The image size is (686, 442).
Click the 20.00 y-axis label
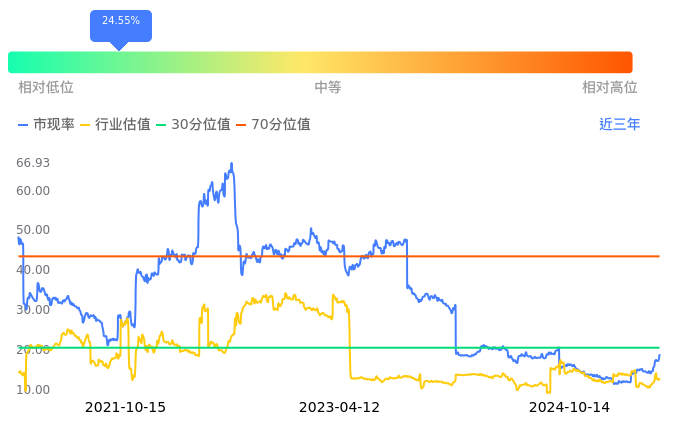pyautogui.click(x=33, y=350)
